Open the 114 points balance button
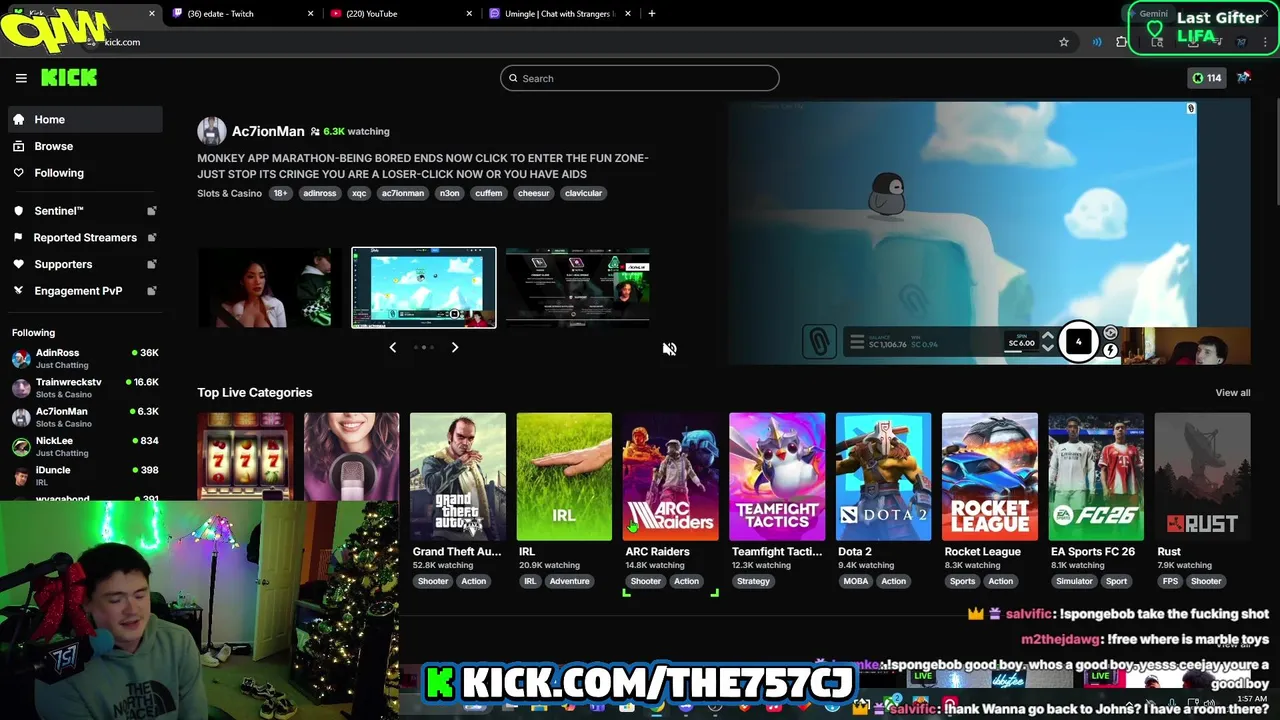Screen dimensions: 1280x720 point(1206,78)
